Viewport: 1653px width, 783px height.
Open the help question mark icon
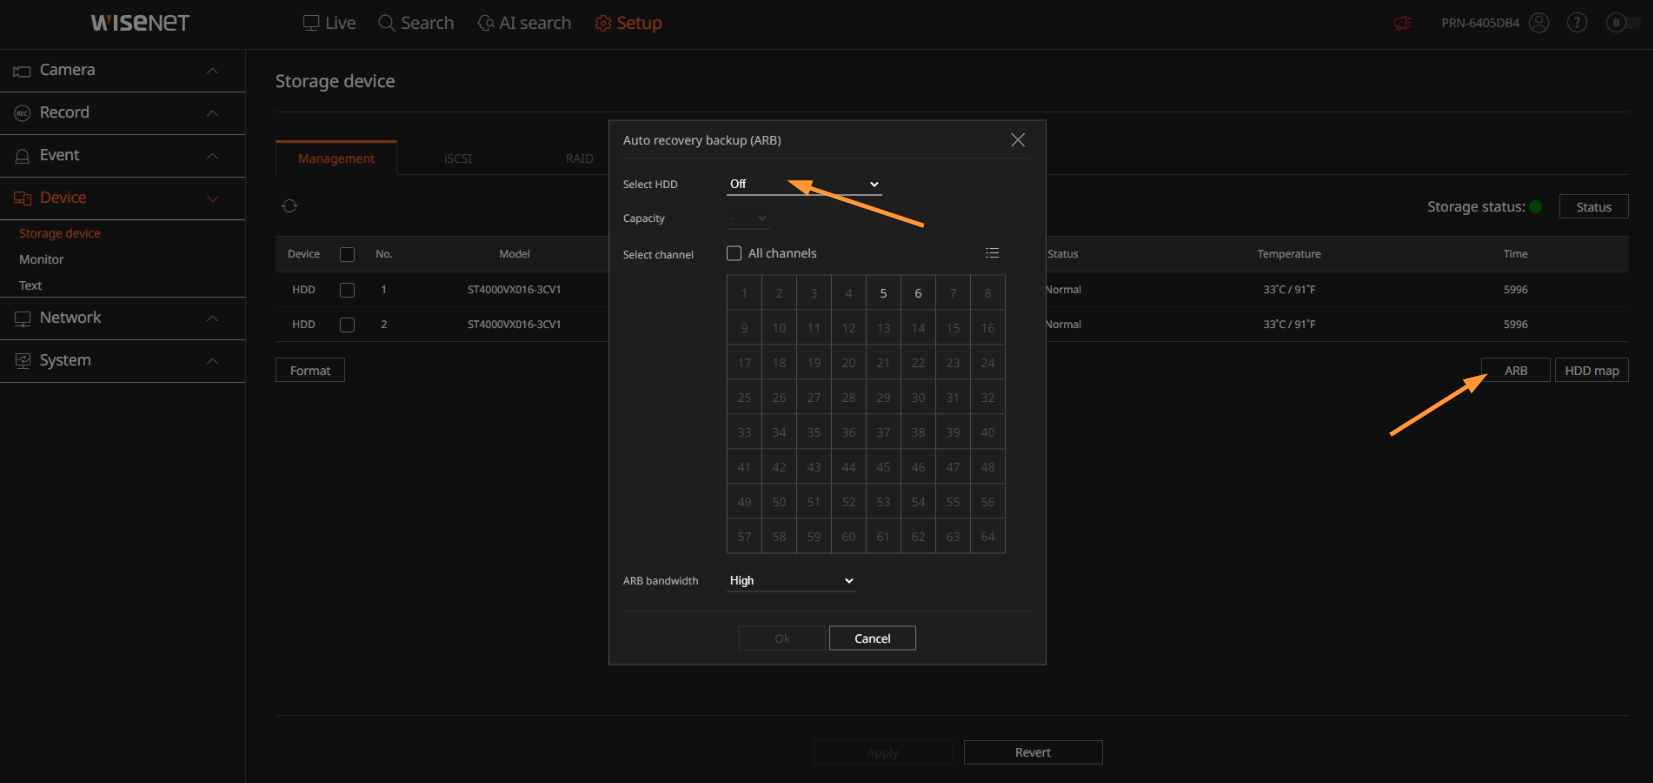pos(1577,23)
